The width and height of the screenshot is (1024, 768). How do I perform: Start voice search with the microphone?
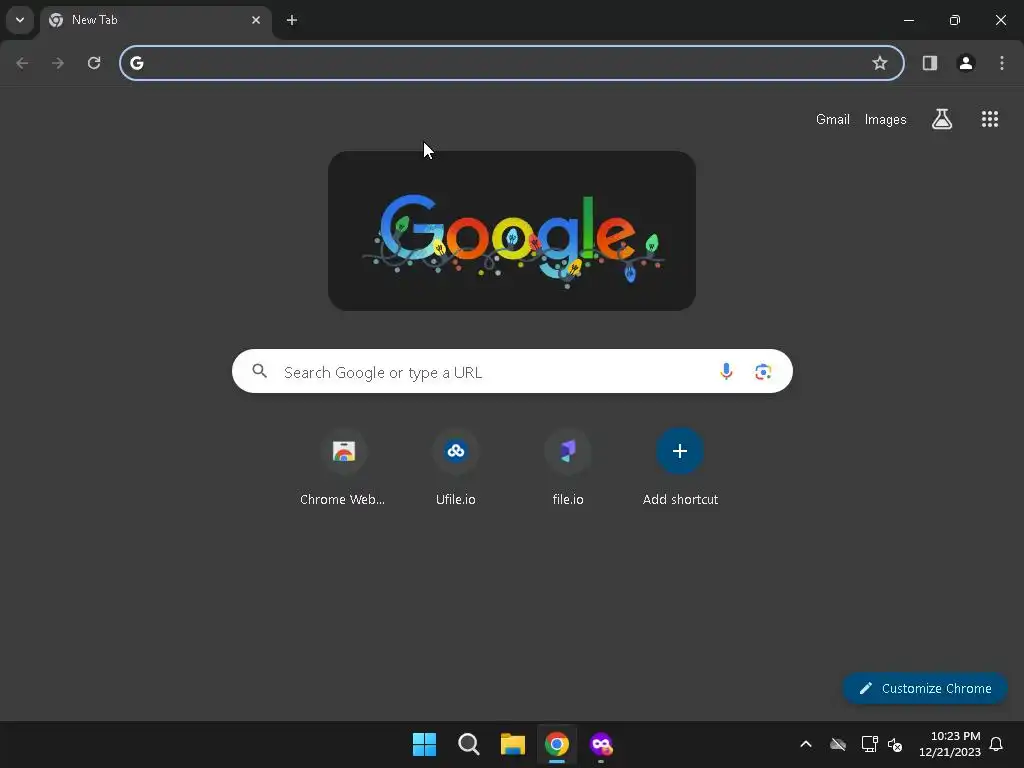726,372
